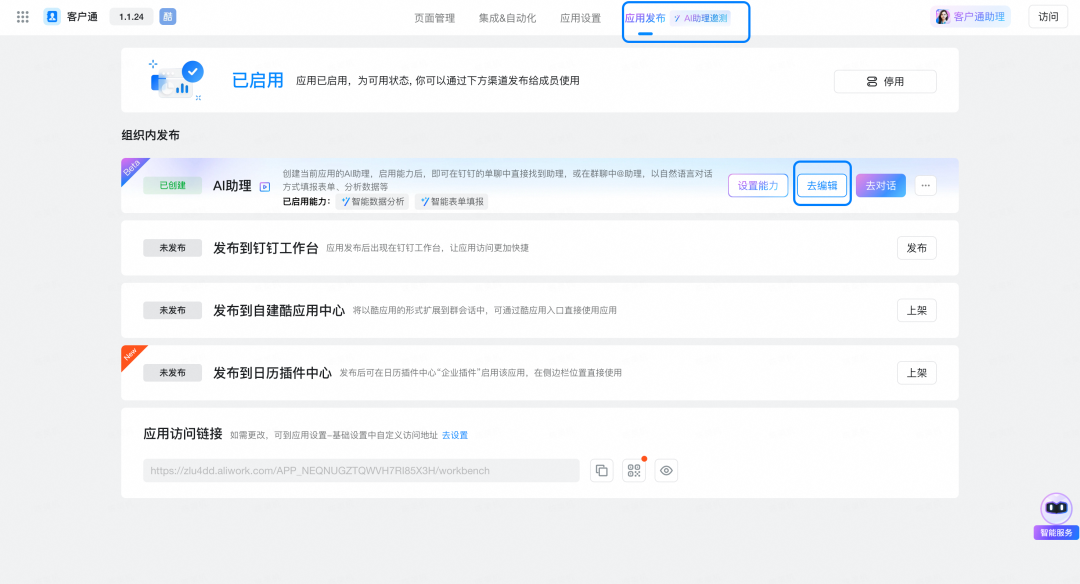The width and height of the screenshot is (1080, 584).
Task: Click the 去设置 link
Action: tap(455, 435)
